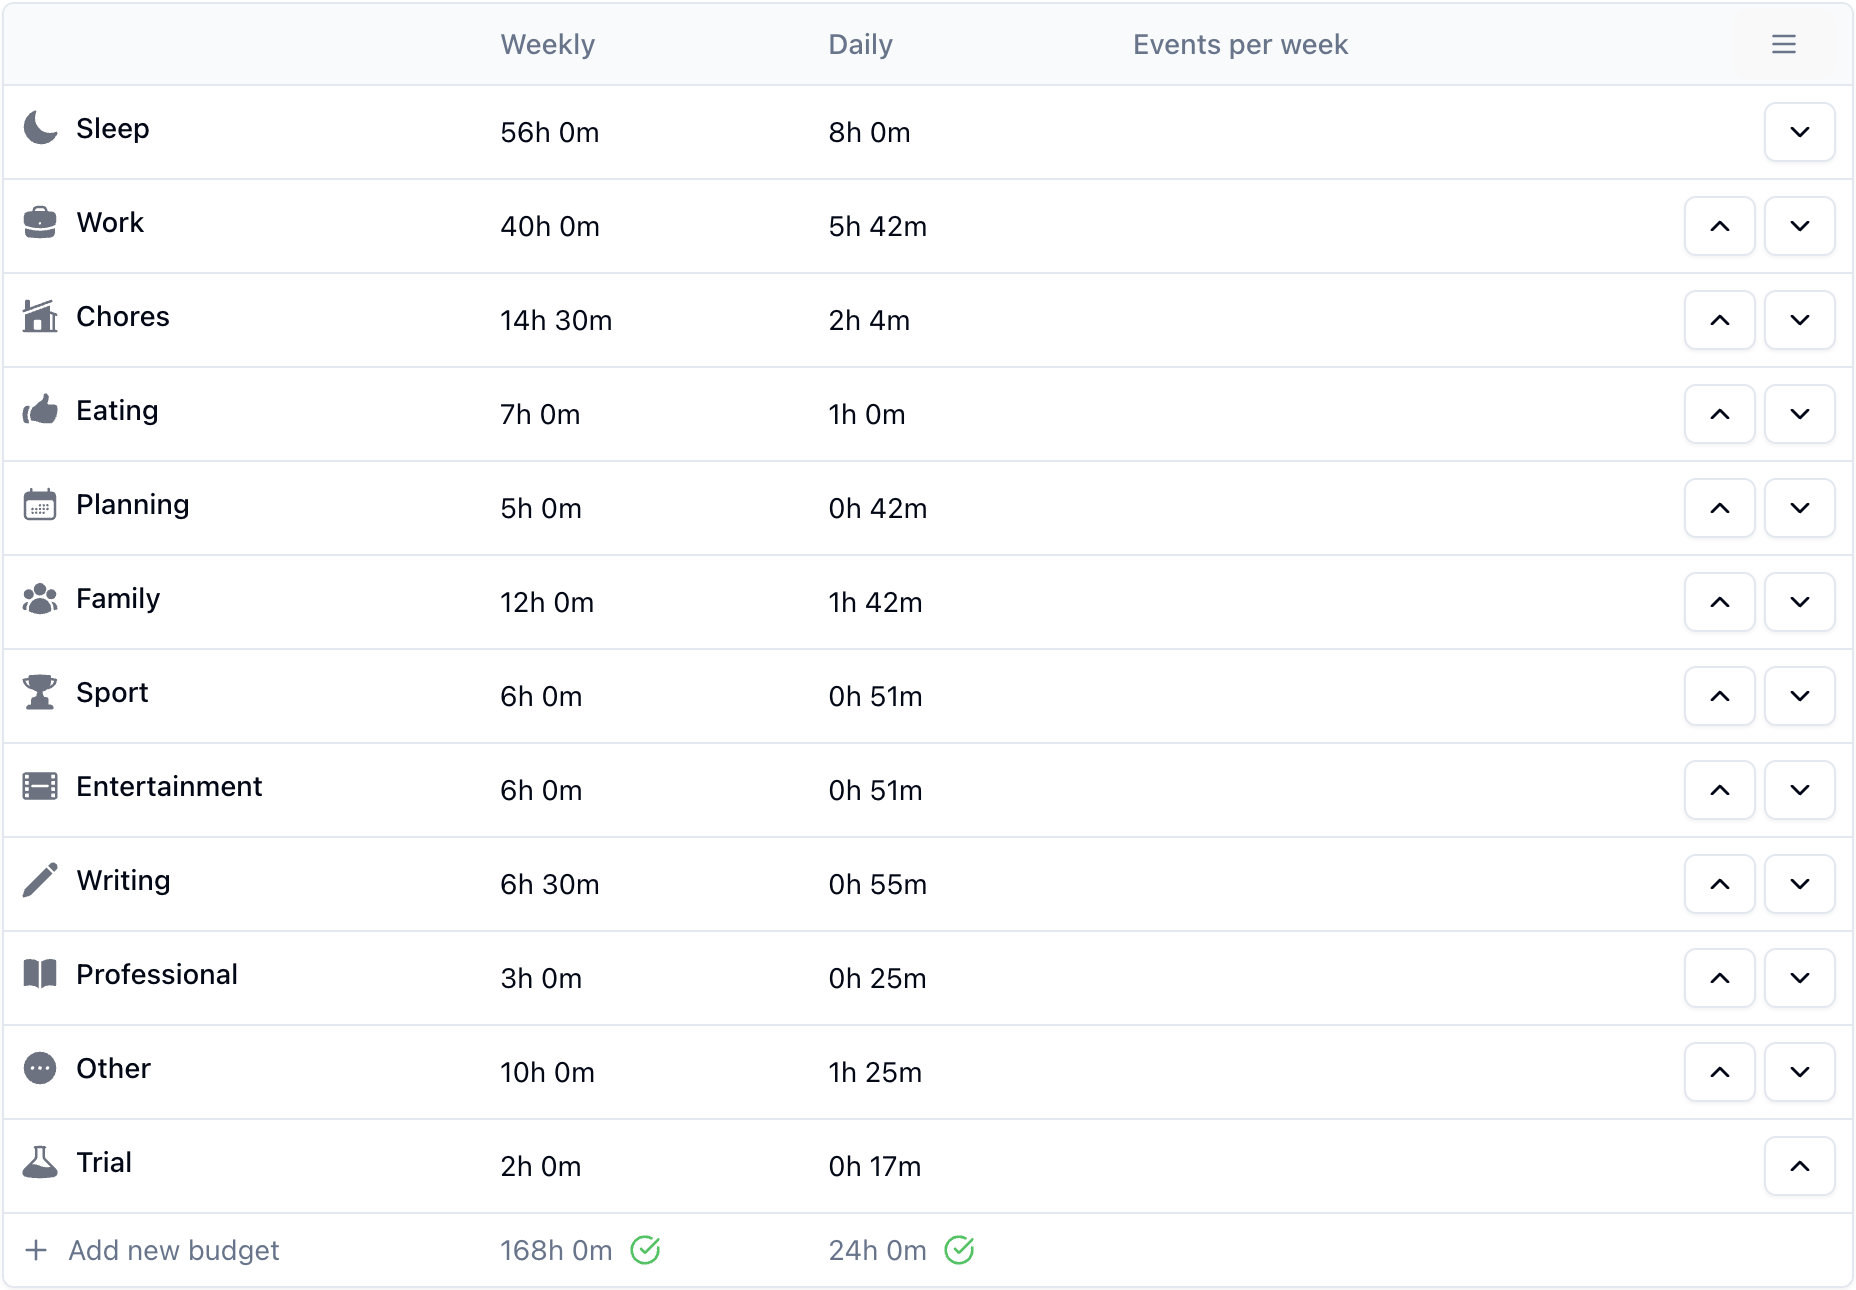The image size is (1856, 1290).
Task: Select the Writing pencil icon
Action: [x=39, y=881]
